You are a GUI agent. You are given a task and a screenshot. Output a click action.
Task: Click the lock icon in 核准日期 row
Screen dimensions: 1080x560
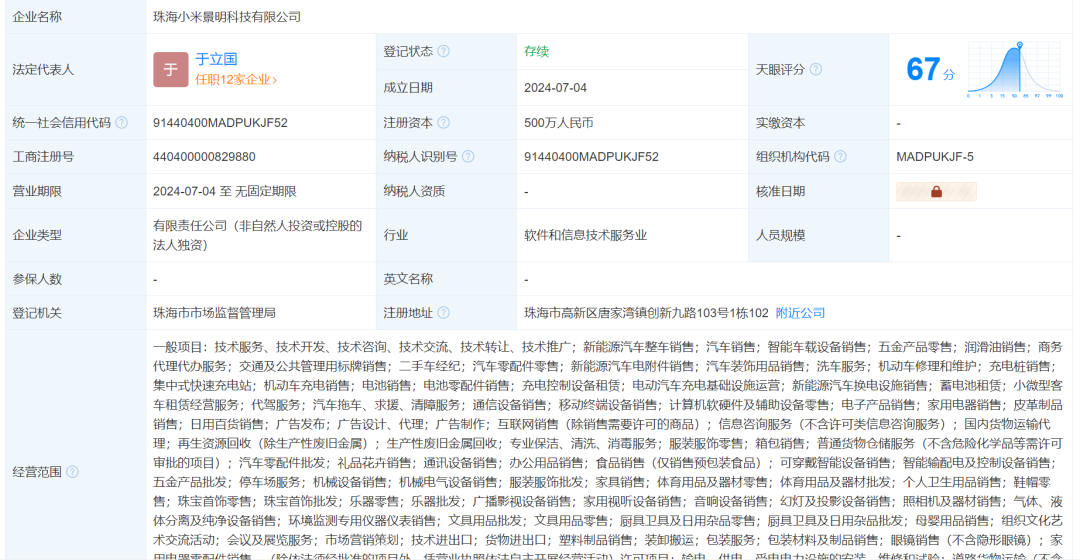(x=936, y=191)
